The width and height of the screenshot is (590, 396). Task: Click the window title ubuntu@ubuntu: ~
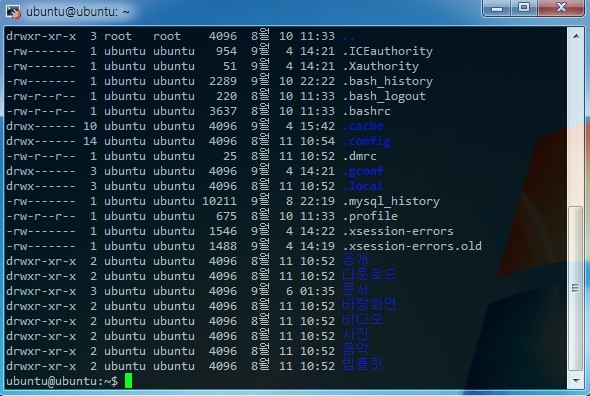pos(78,12)
